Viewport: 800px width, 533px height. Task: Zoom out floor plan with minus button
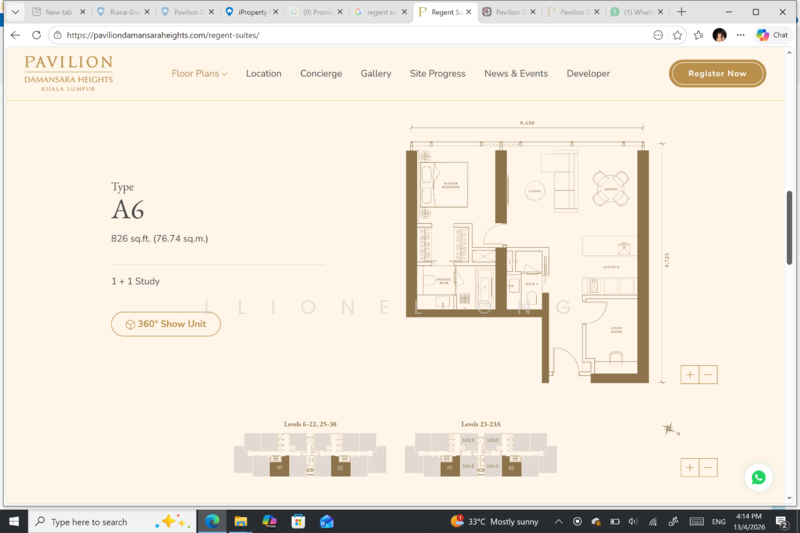708,375
